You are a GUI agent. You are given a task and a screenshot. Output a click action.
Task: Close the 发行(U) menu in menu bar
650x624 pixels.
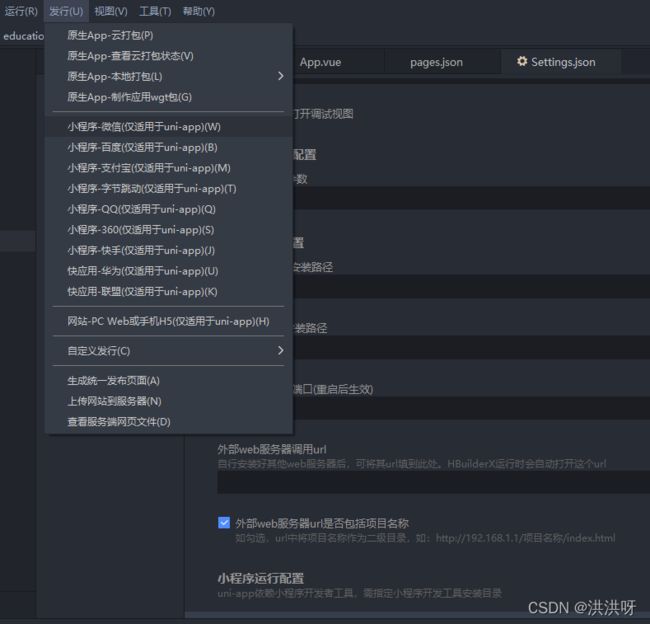[x=66, y=11]
